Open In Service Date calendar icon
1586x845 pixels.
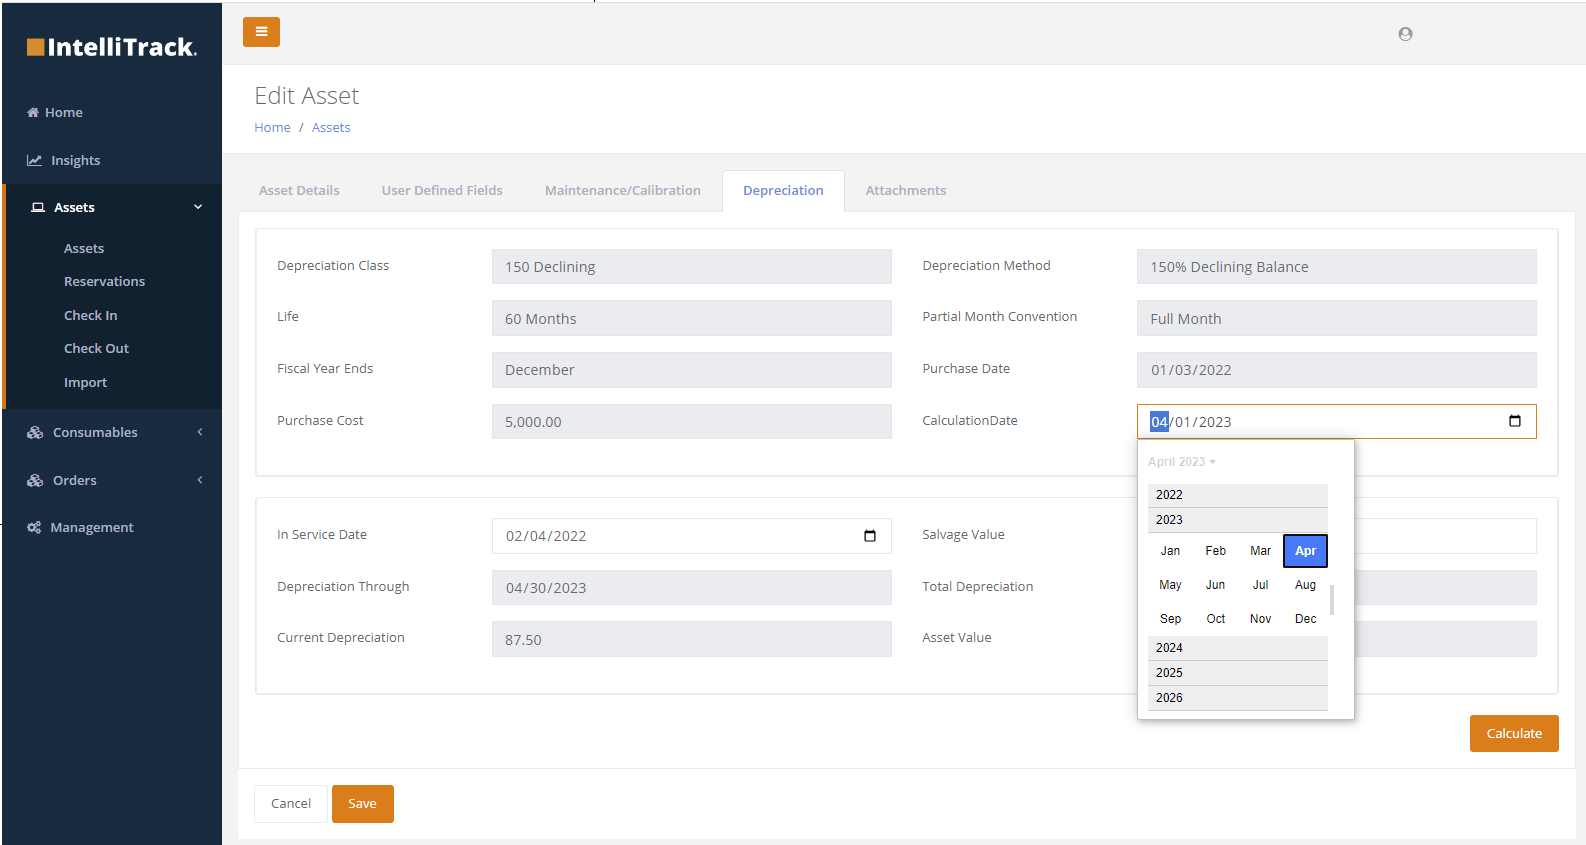(870, 536)
